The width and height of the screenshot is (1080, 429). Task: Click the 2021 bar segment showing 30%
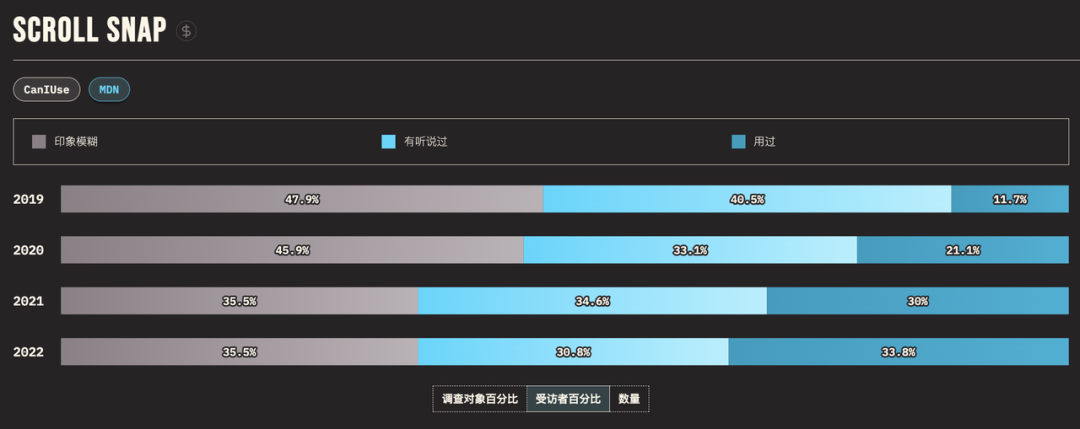point(918,301)
